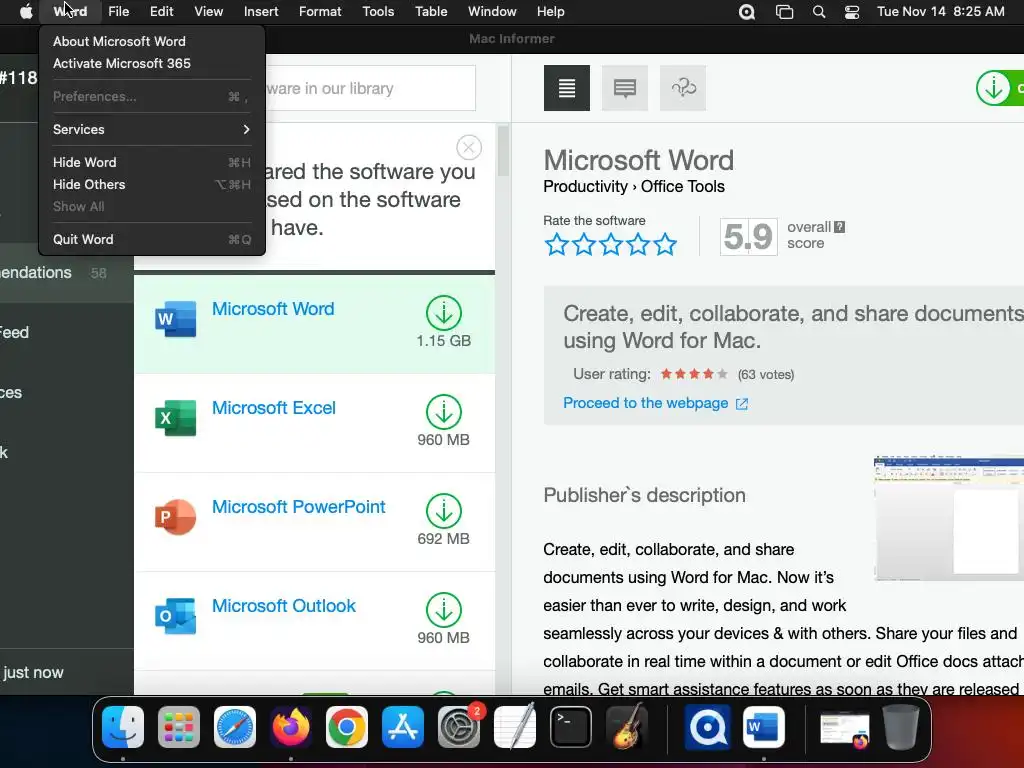
Task: Open the overall score help question mark
Action: 840,227
